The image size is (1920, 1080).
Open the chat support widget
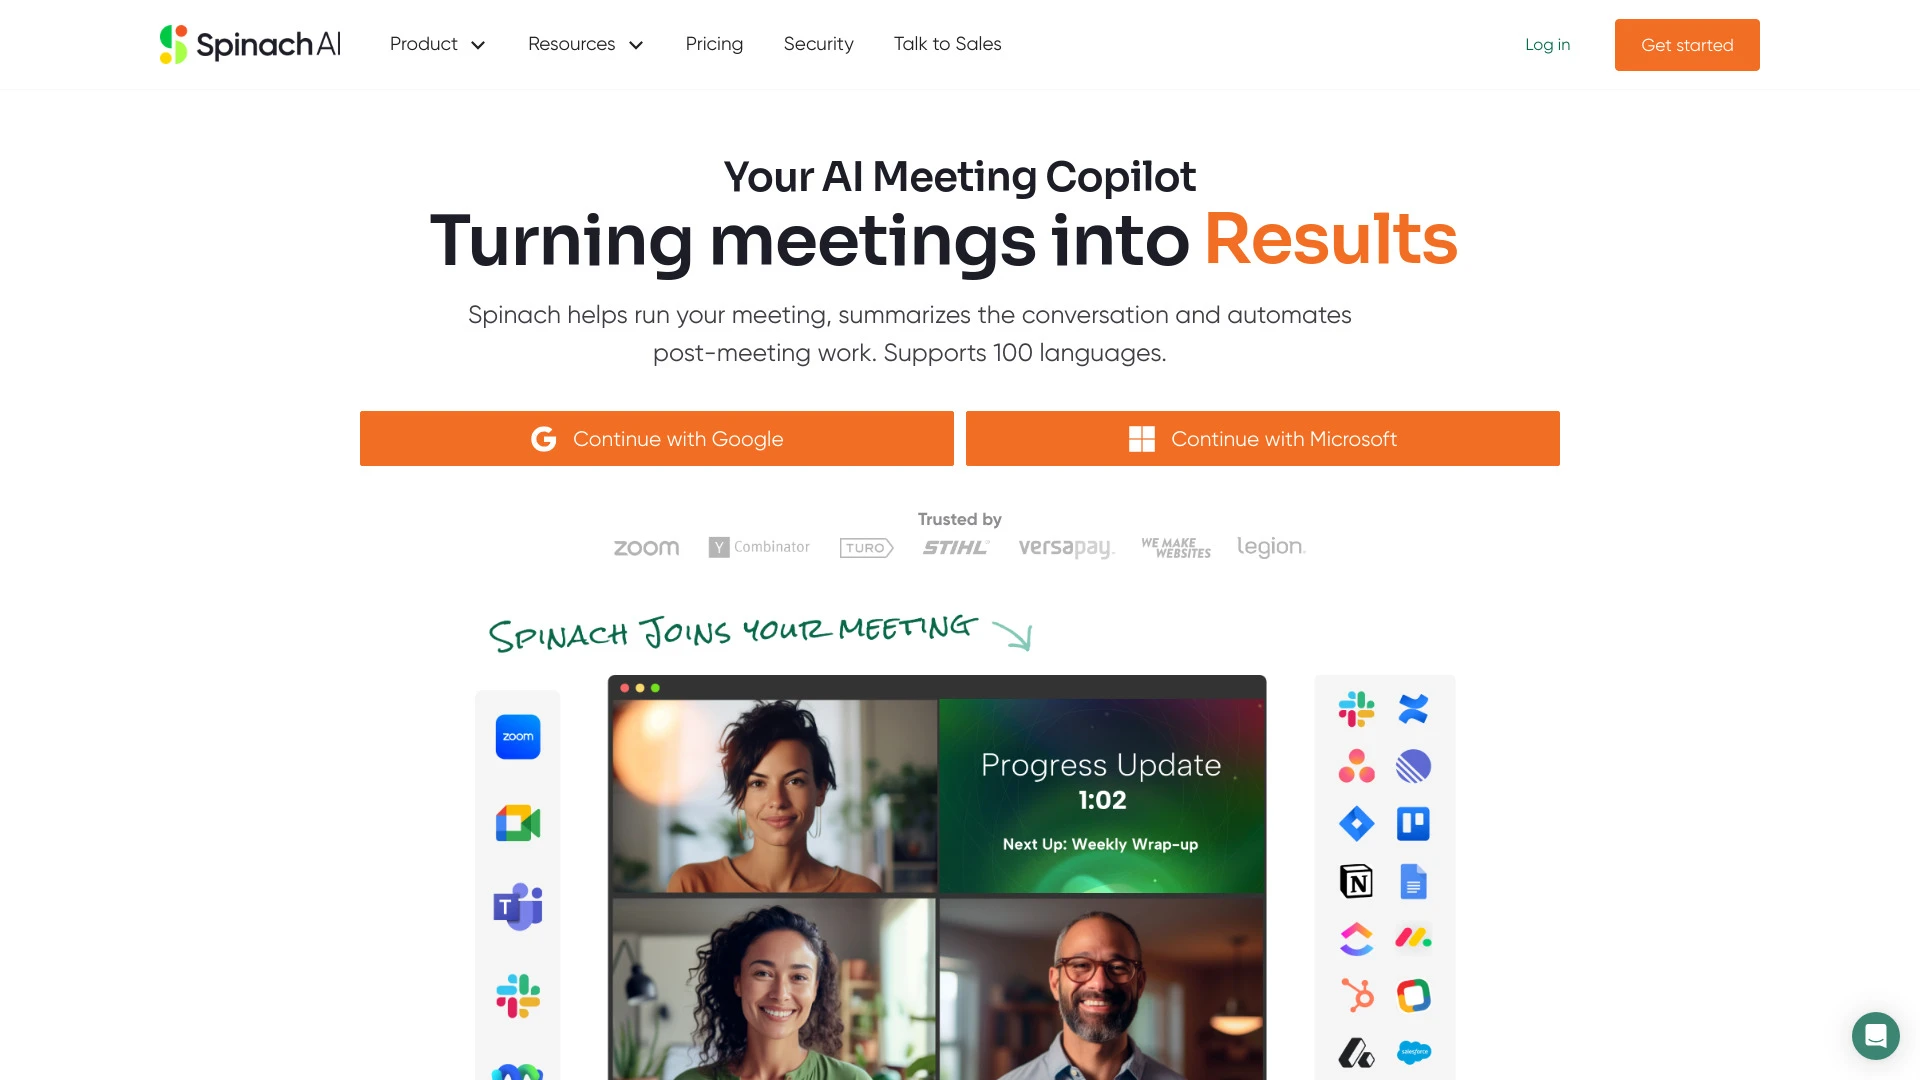coord(1875,1035)
